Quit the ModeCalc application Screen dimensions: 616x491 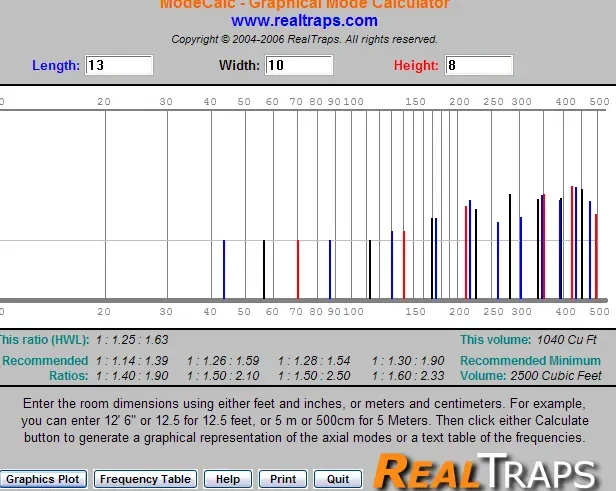[x=338, y=479]
